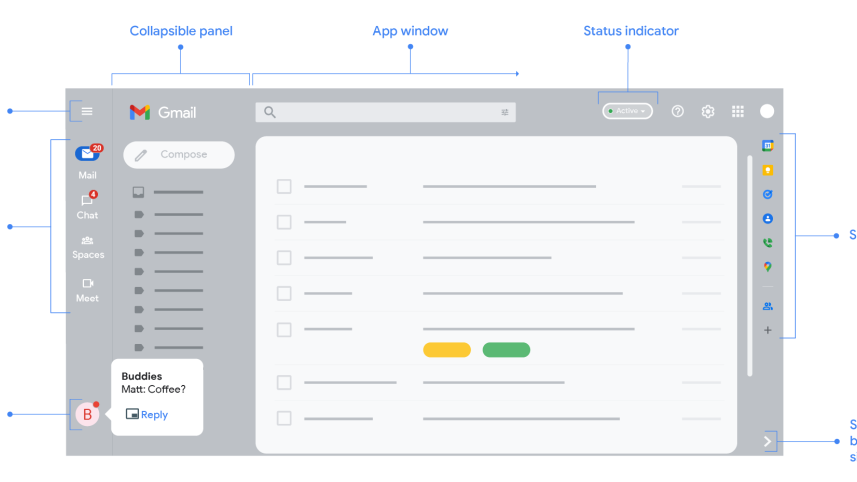The image size is (857, 482).
Task: Click the hamburger main menu icon
Action: (87, 111)
